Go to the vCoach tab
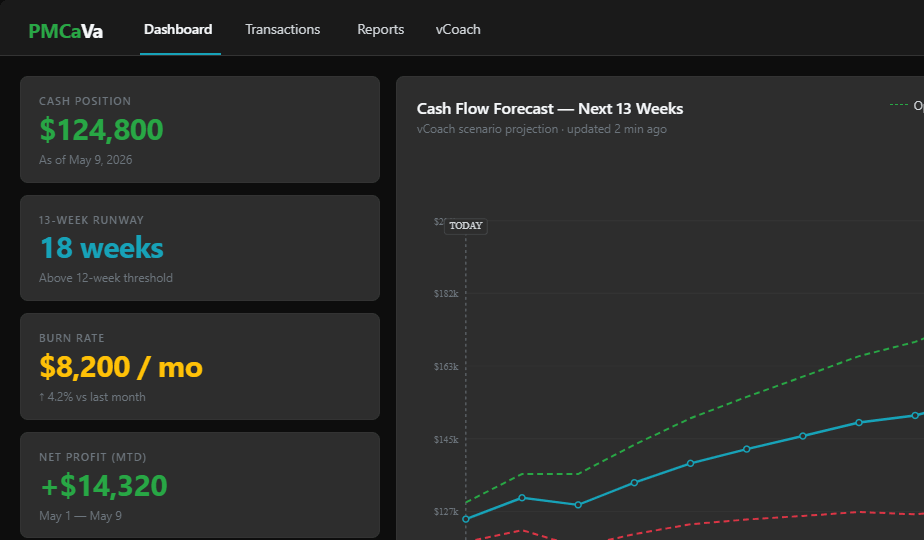Viewport: 924px width, 540px height. click(x=458, y=29)
